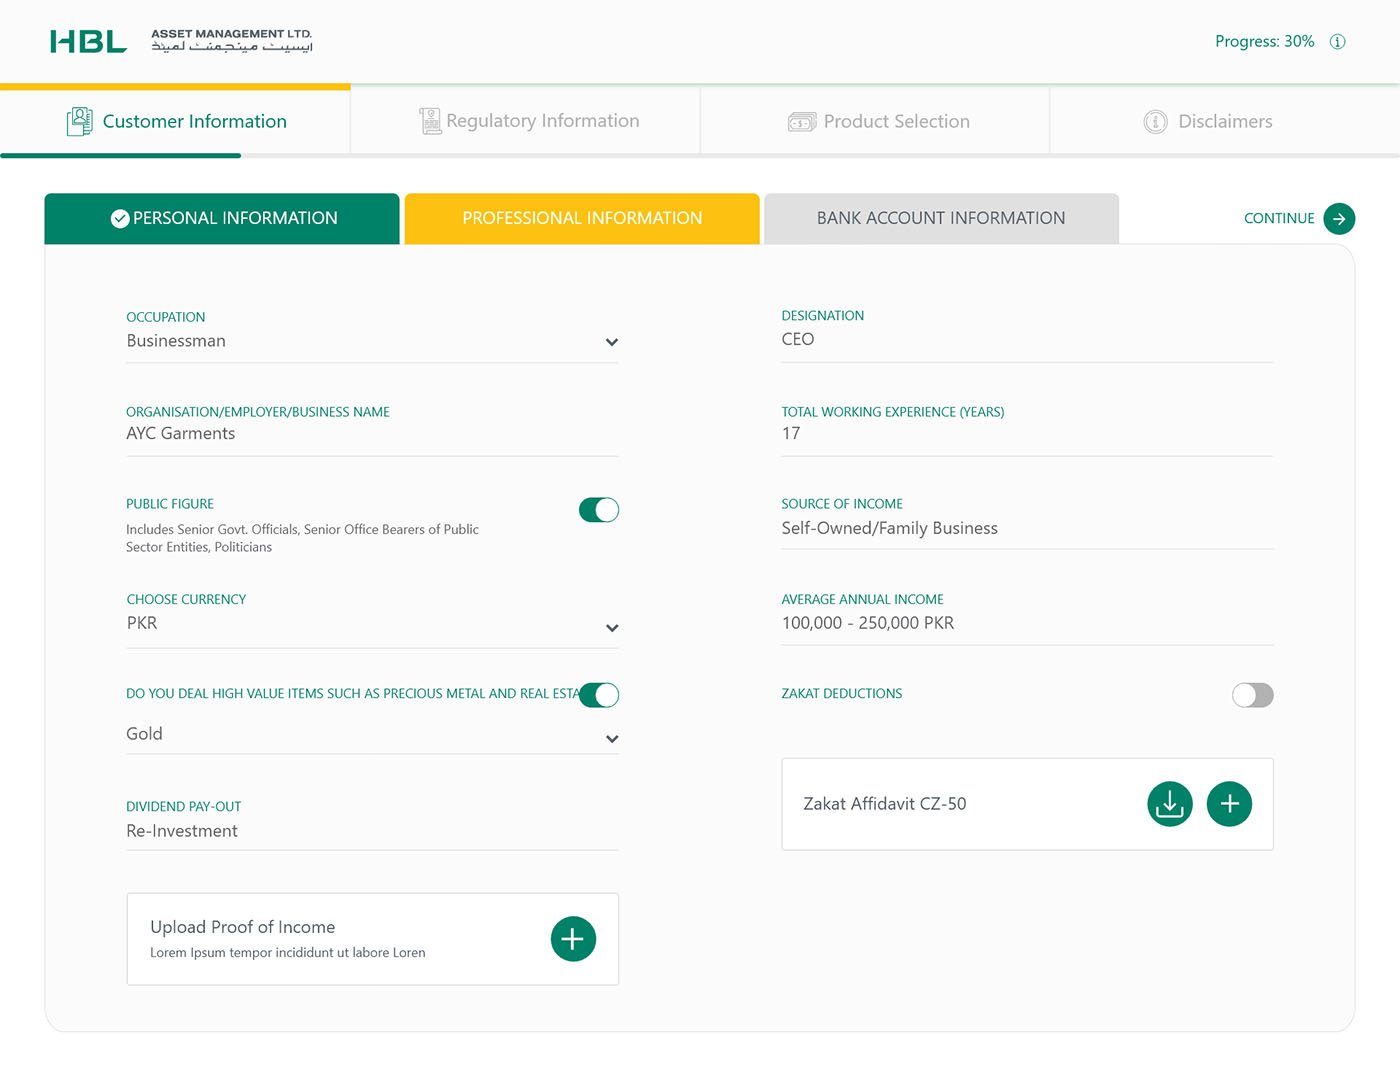Expand the Occupation dropdown
1400x1073 pixels.
(x=612, y=342)
